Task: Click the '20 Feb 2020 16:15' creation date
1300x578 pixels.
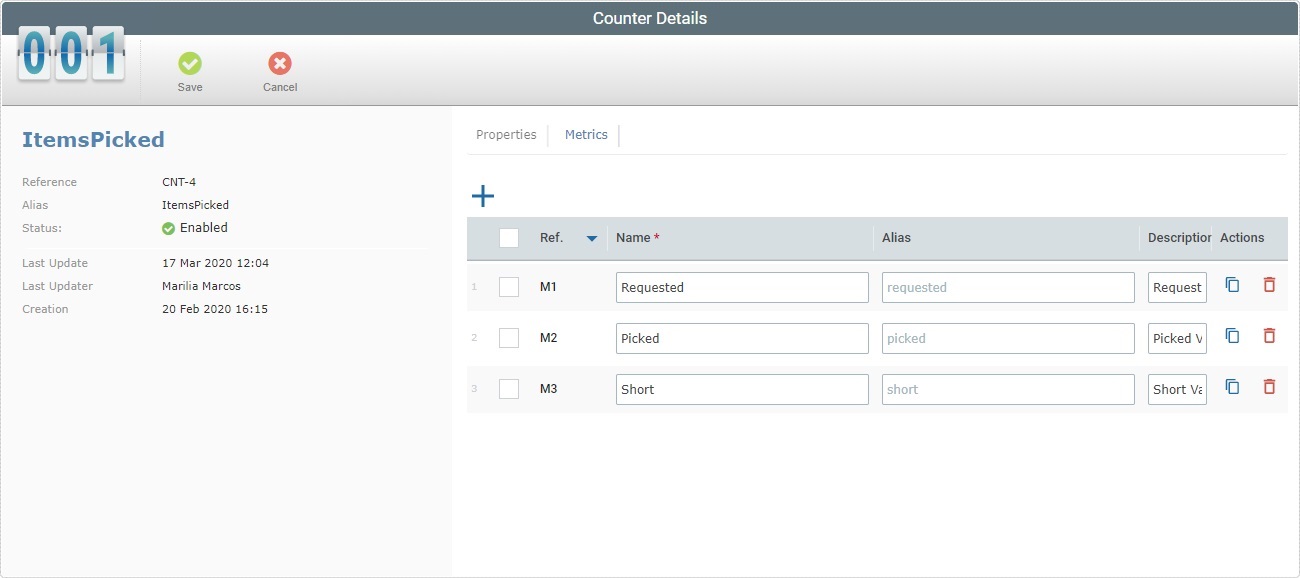Action: click(215, 309)
